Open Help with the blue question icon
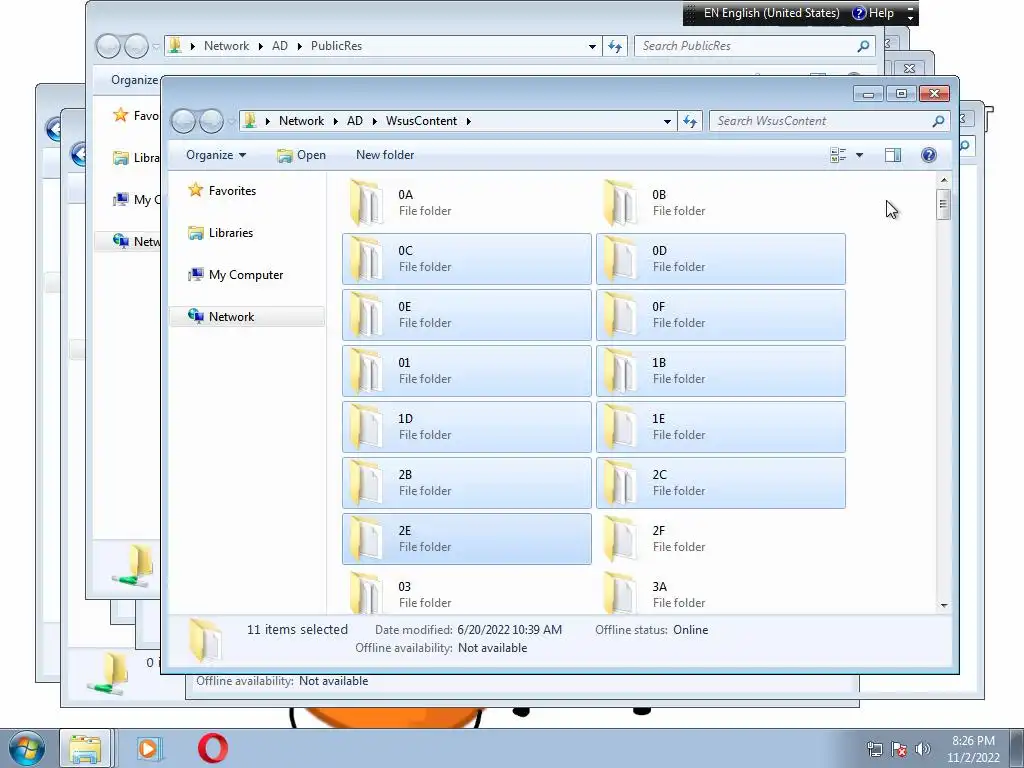Image resolution: width=1024 pixels, height=768 pixels. tap(929, 155)
